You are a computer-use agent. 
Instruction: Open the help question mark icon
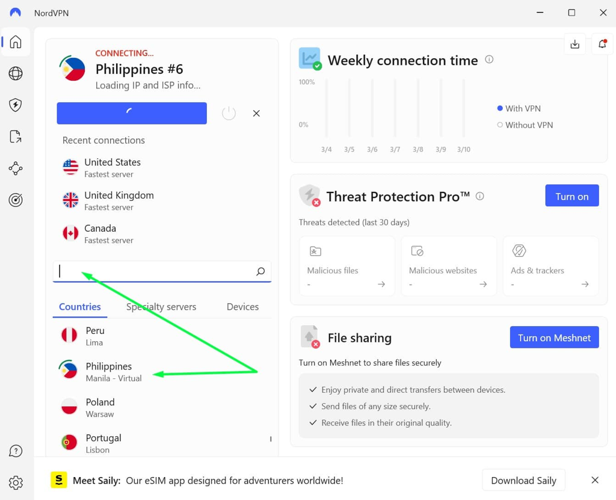[16, 451]
